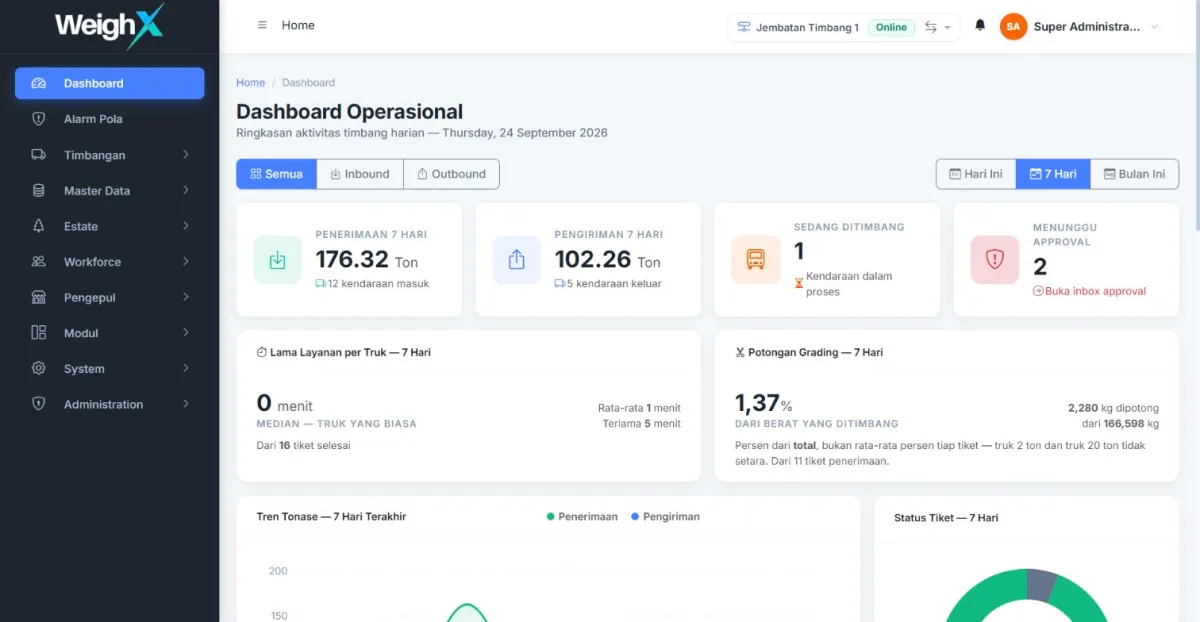Screen dimensions: 1200x622
Task: Click the gray segment of Status Tiket donut
Action: (x=1040, y=584)
